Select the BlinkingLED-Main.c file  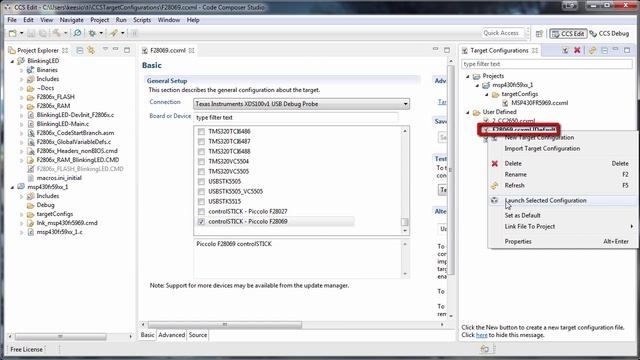point(62,124)
